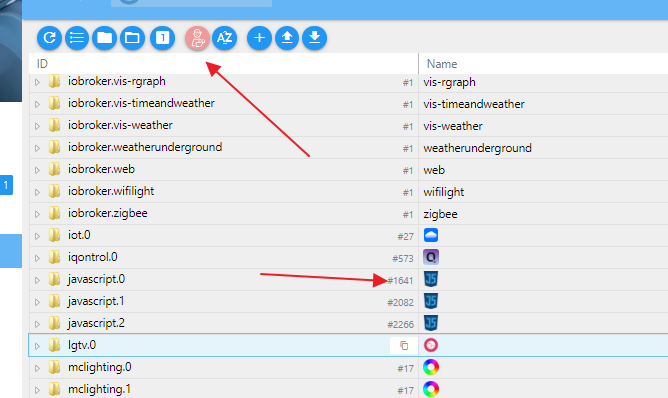Image resolution: width=668 pixels, height=398 pixels.
Task: Collapse all folders with filled folder icon
Action: tap(104, 38)
